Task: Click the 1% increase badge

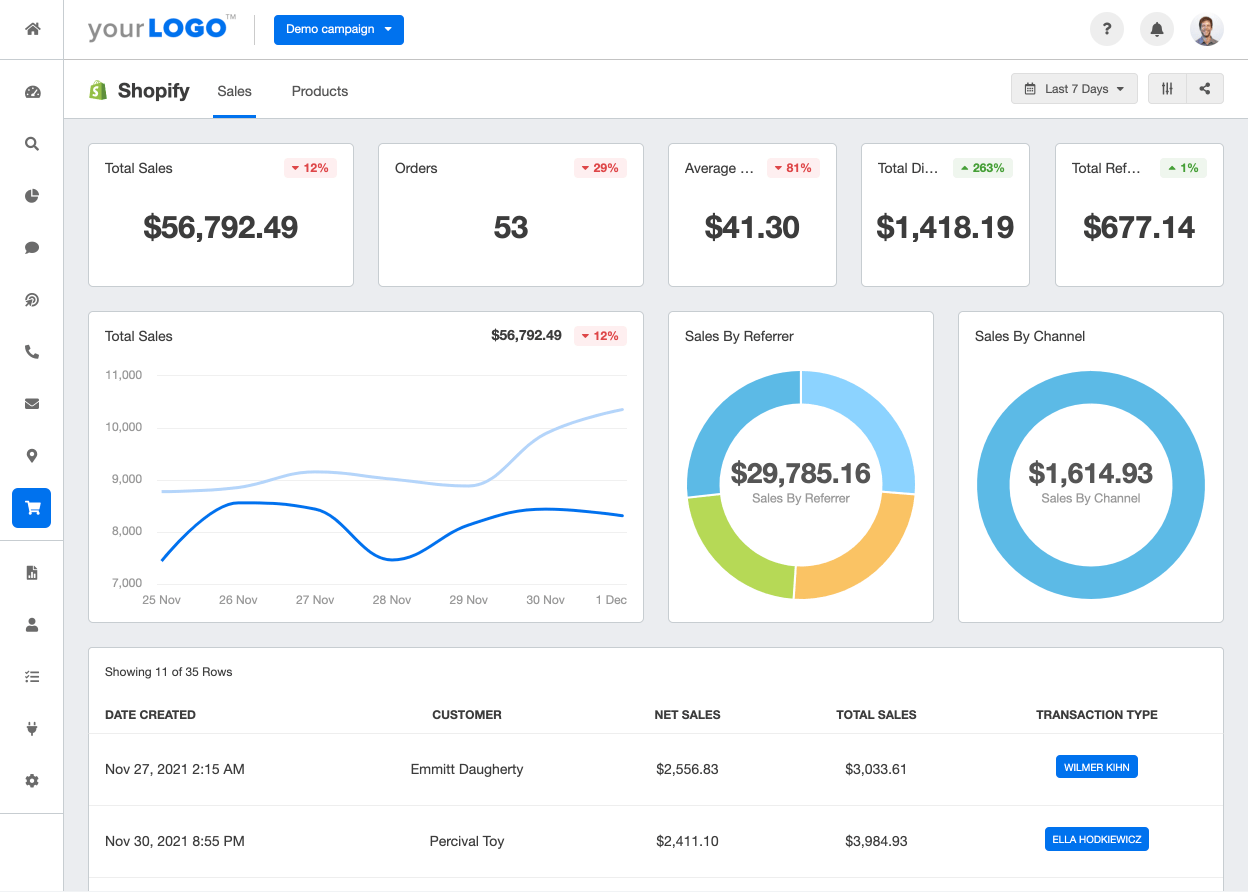Action: coord(1183,168)
